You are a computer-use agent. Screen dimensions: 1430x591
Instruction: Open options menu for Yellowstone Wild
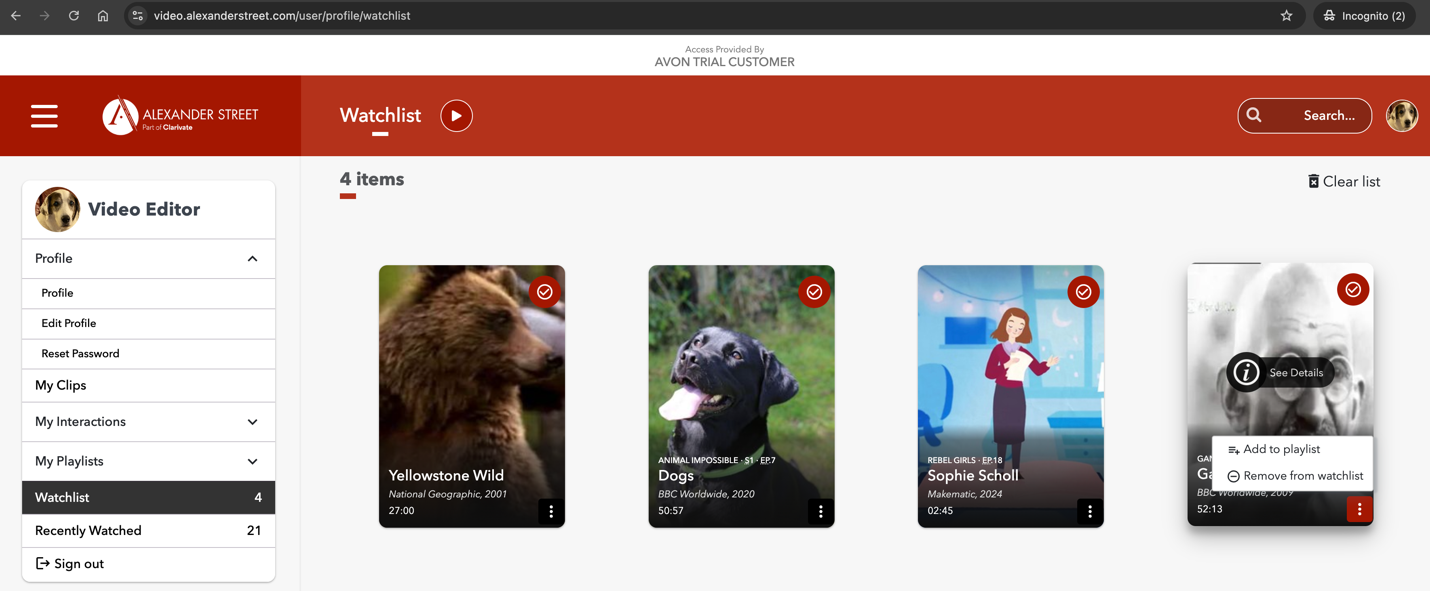[x=551, y=511]
